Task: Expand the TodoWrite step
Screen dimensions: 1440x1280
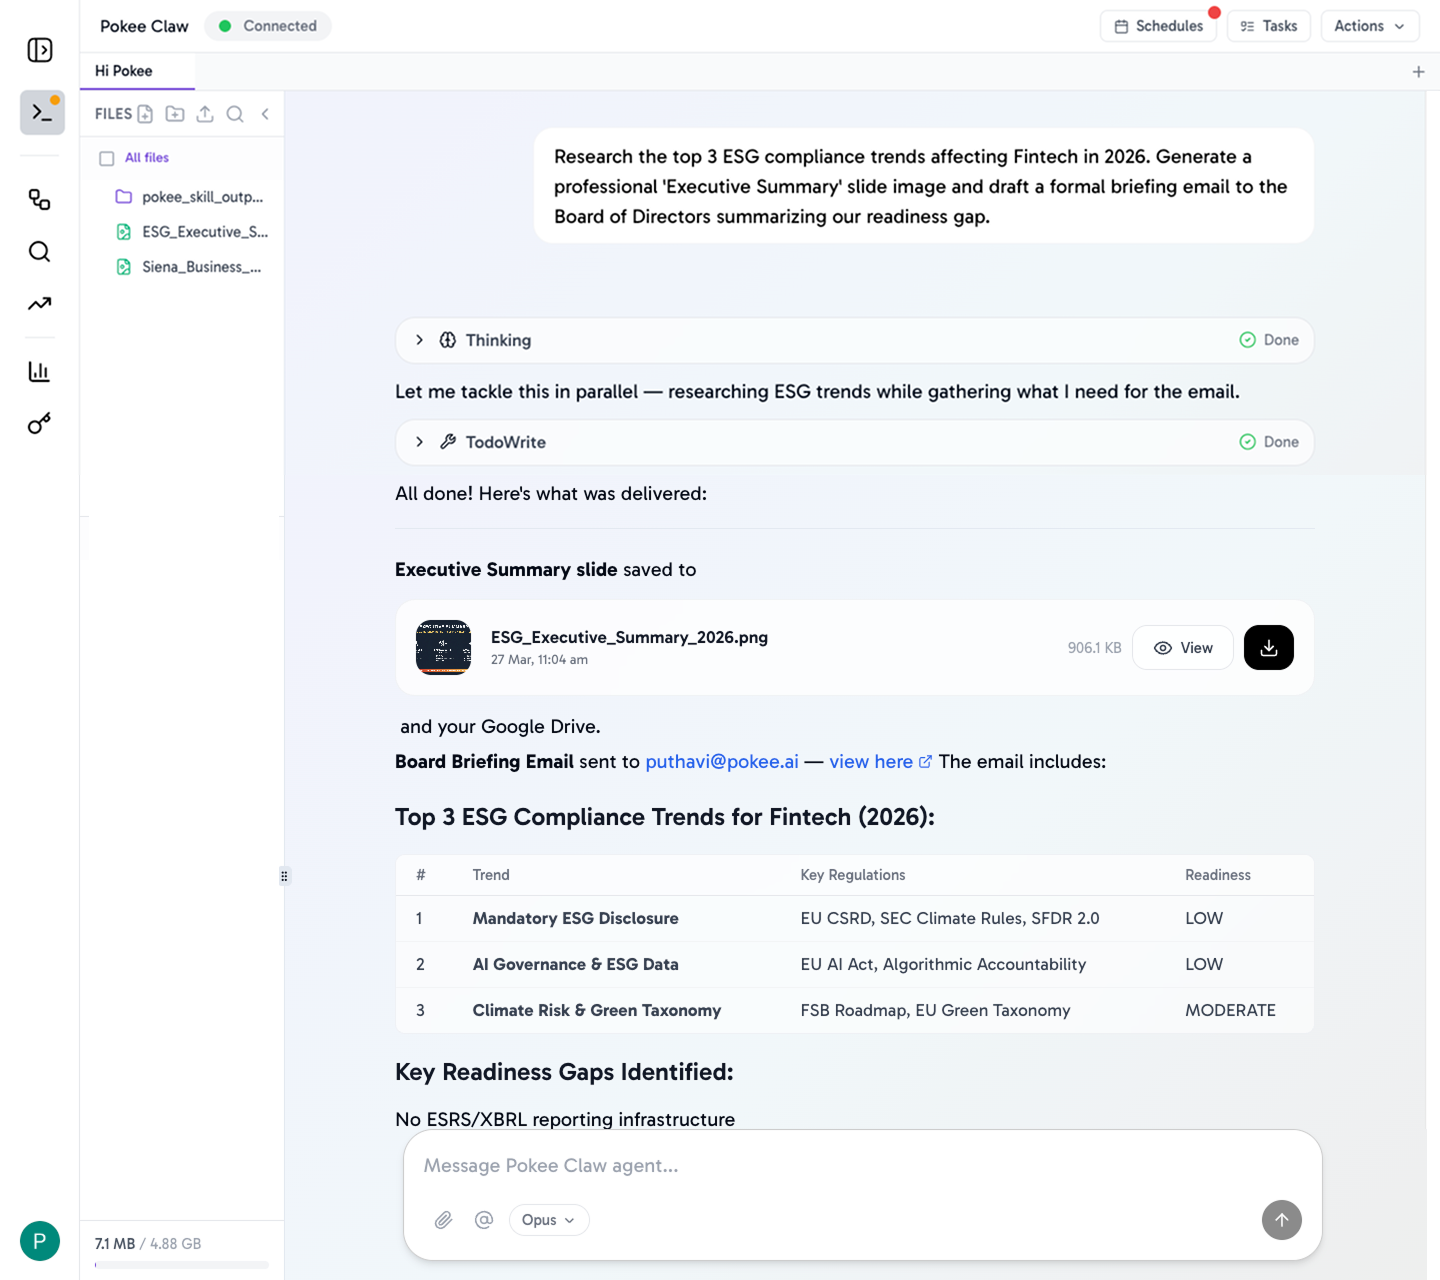Action: coord(420,442)
